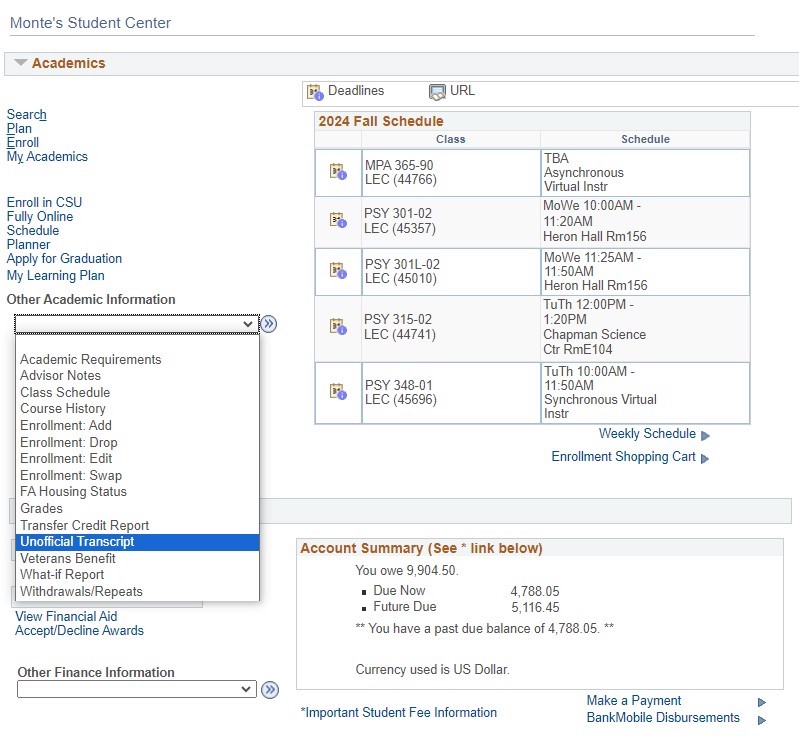This screenshot has height=746, width=799.
Task: Open deadlines icon for PSY 348-01
Action: click(x=338, y=392)
